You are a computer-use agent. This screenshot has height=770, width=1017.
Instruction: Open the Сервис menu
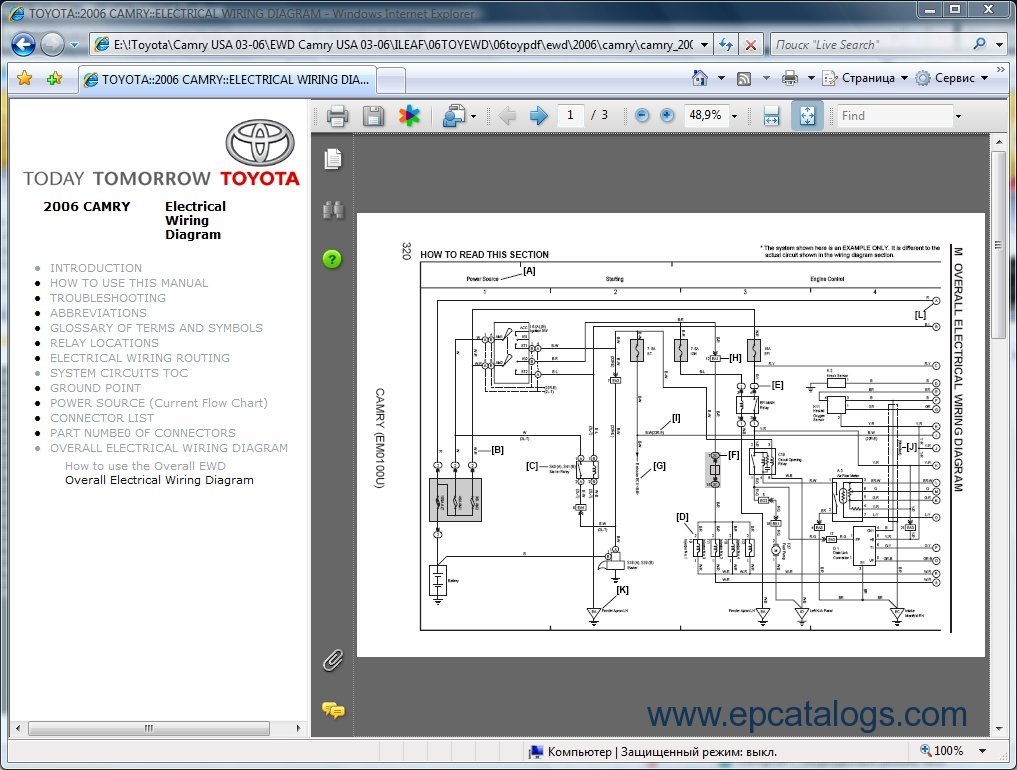tap(951, 78)
